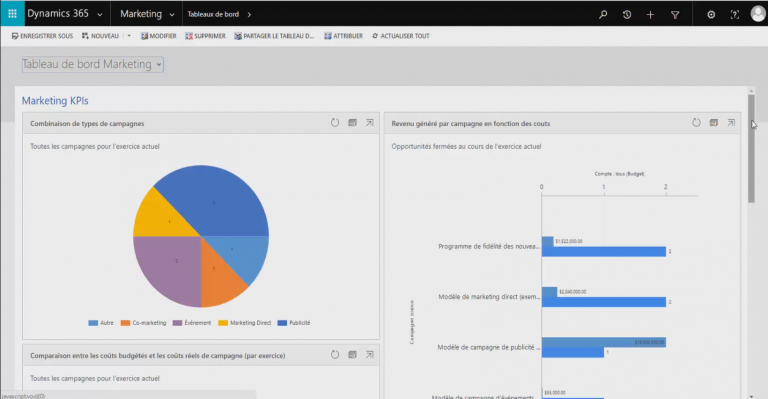
Task: Refresh the Combinaison de types de campagnes chart
Action: tap(335, 123)
